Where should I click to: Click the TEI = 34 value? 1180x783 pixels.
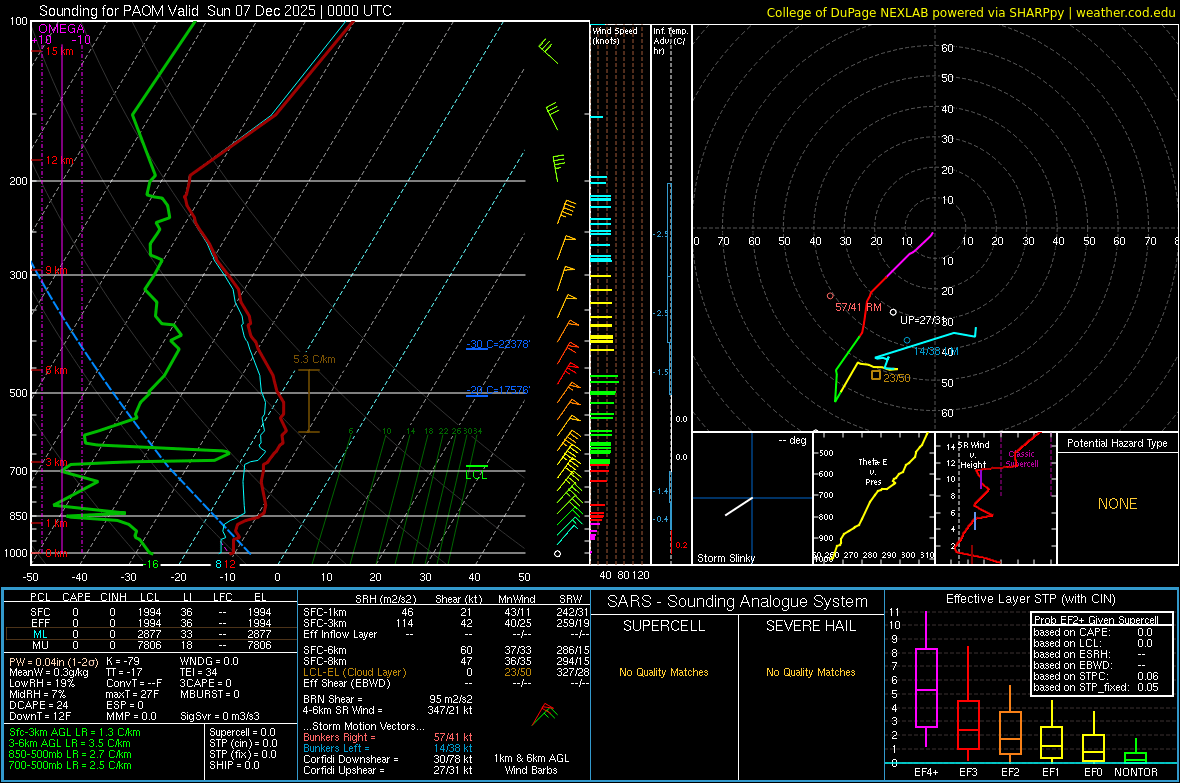point(198,672)
